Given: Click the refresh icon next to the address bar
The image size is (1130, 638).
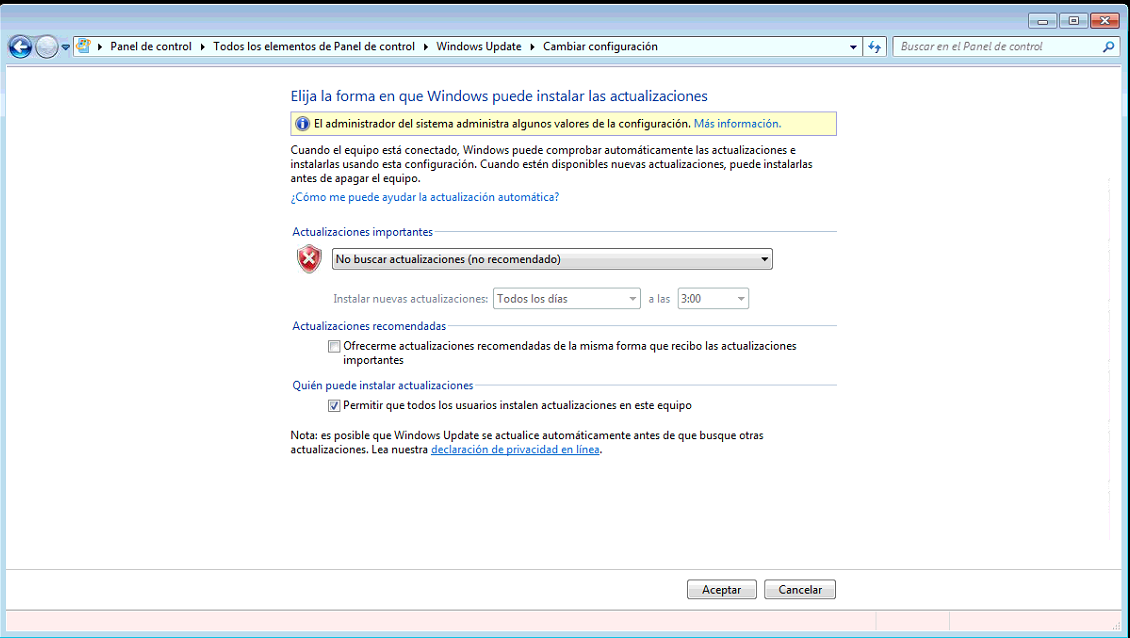Looking at the screenshot, I should (874, 46).
